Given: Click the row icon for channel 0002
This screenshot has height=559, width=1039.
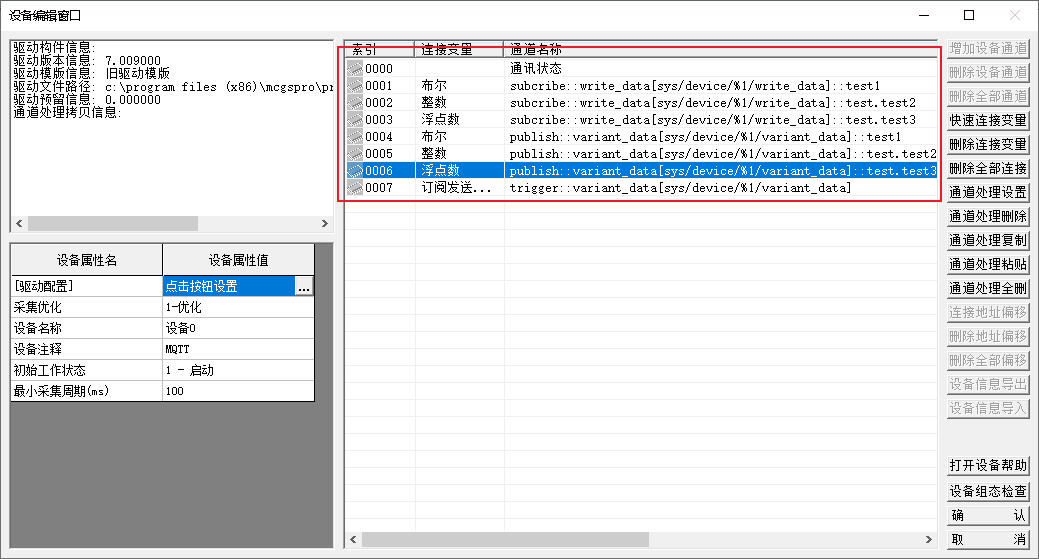Looking at the screenshot, I should click(x=355, y=103).
